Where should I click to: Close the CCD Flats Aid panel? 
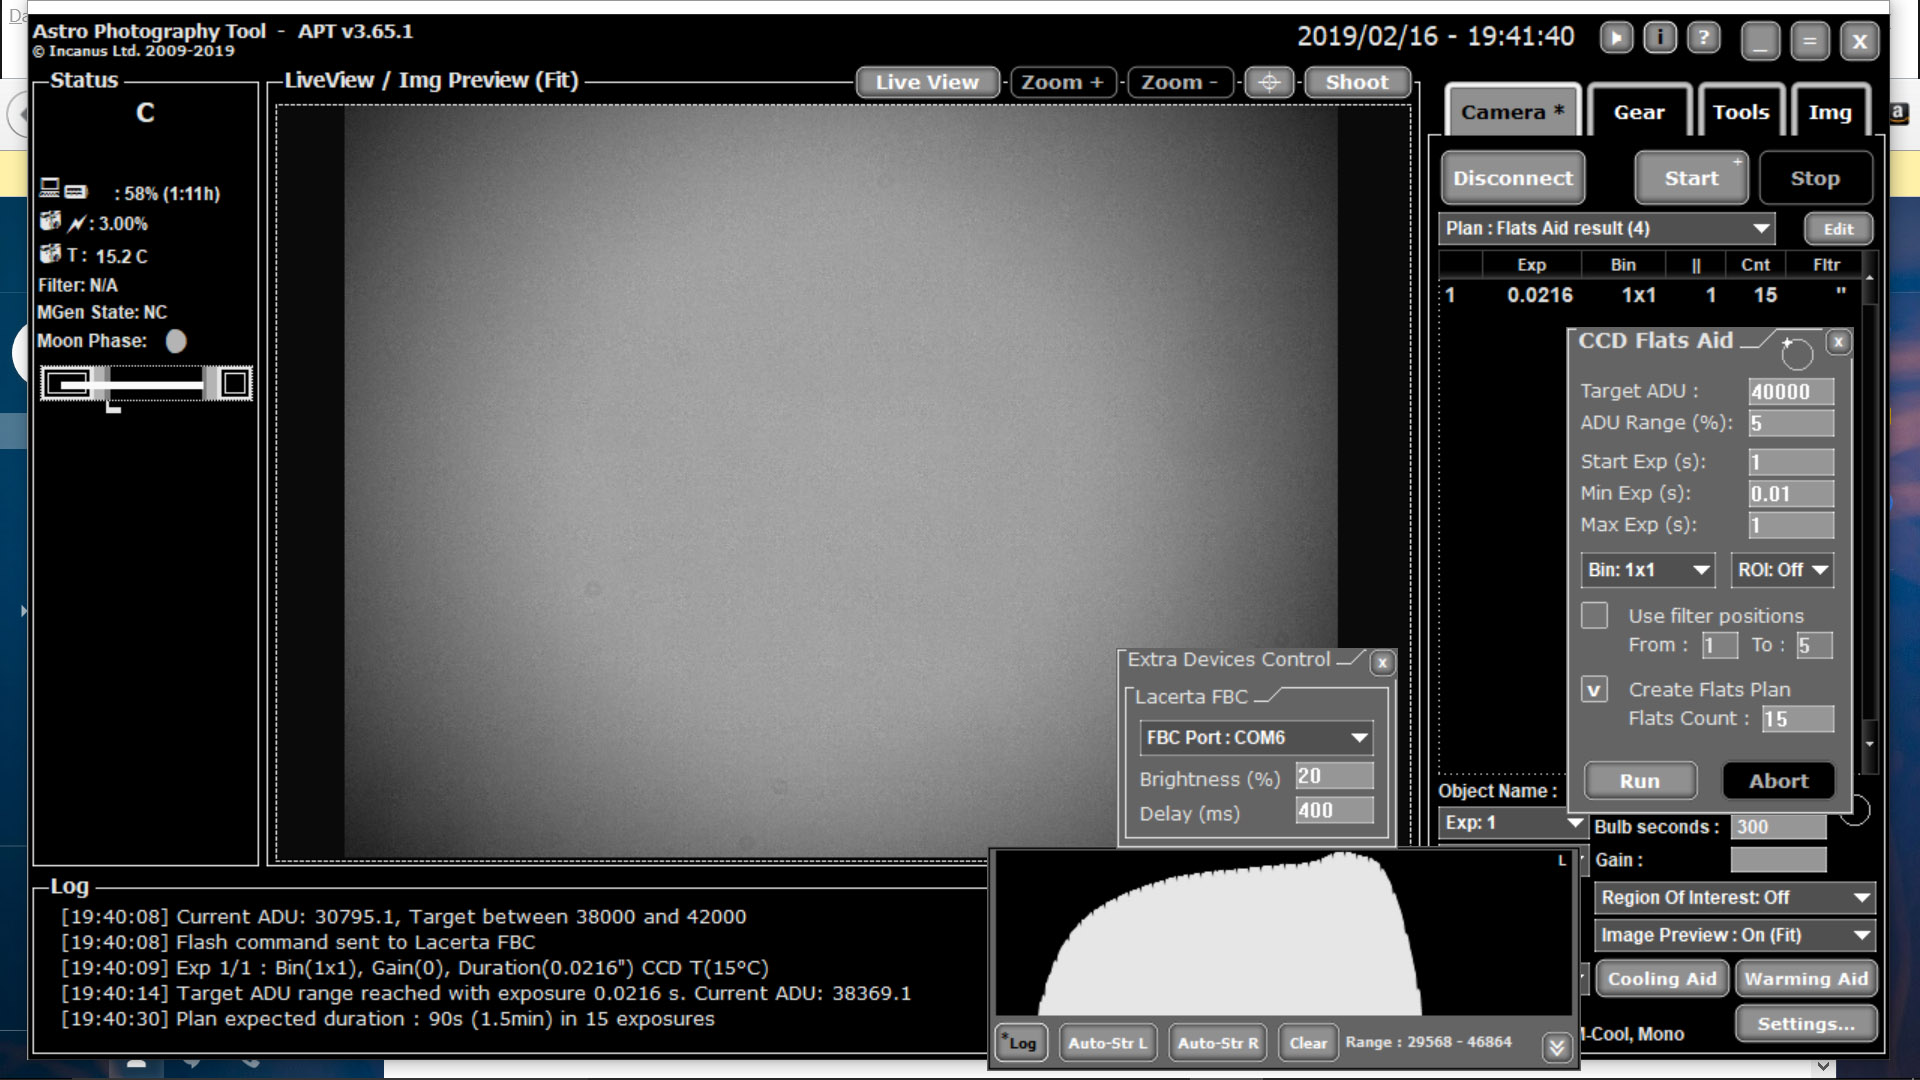tap(1838, 342)
